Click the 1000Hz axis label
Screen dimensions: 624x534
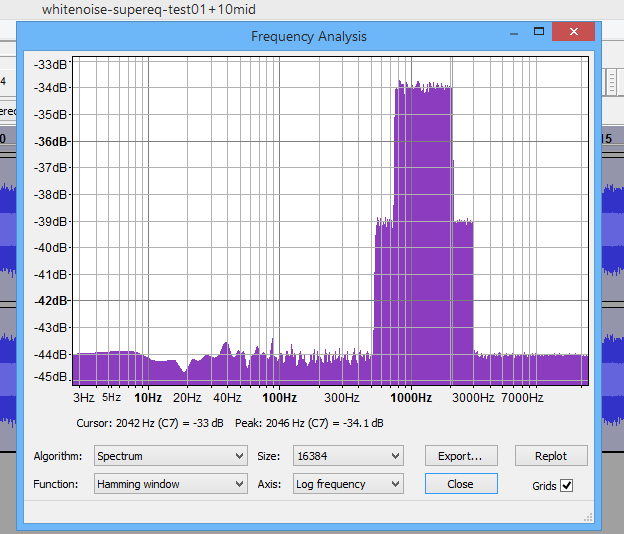(x=411, y=398)
